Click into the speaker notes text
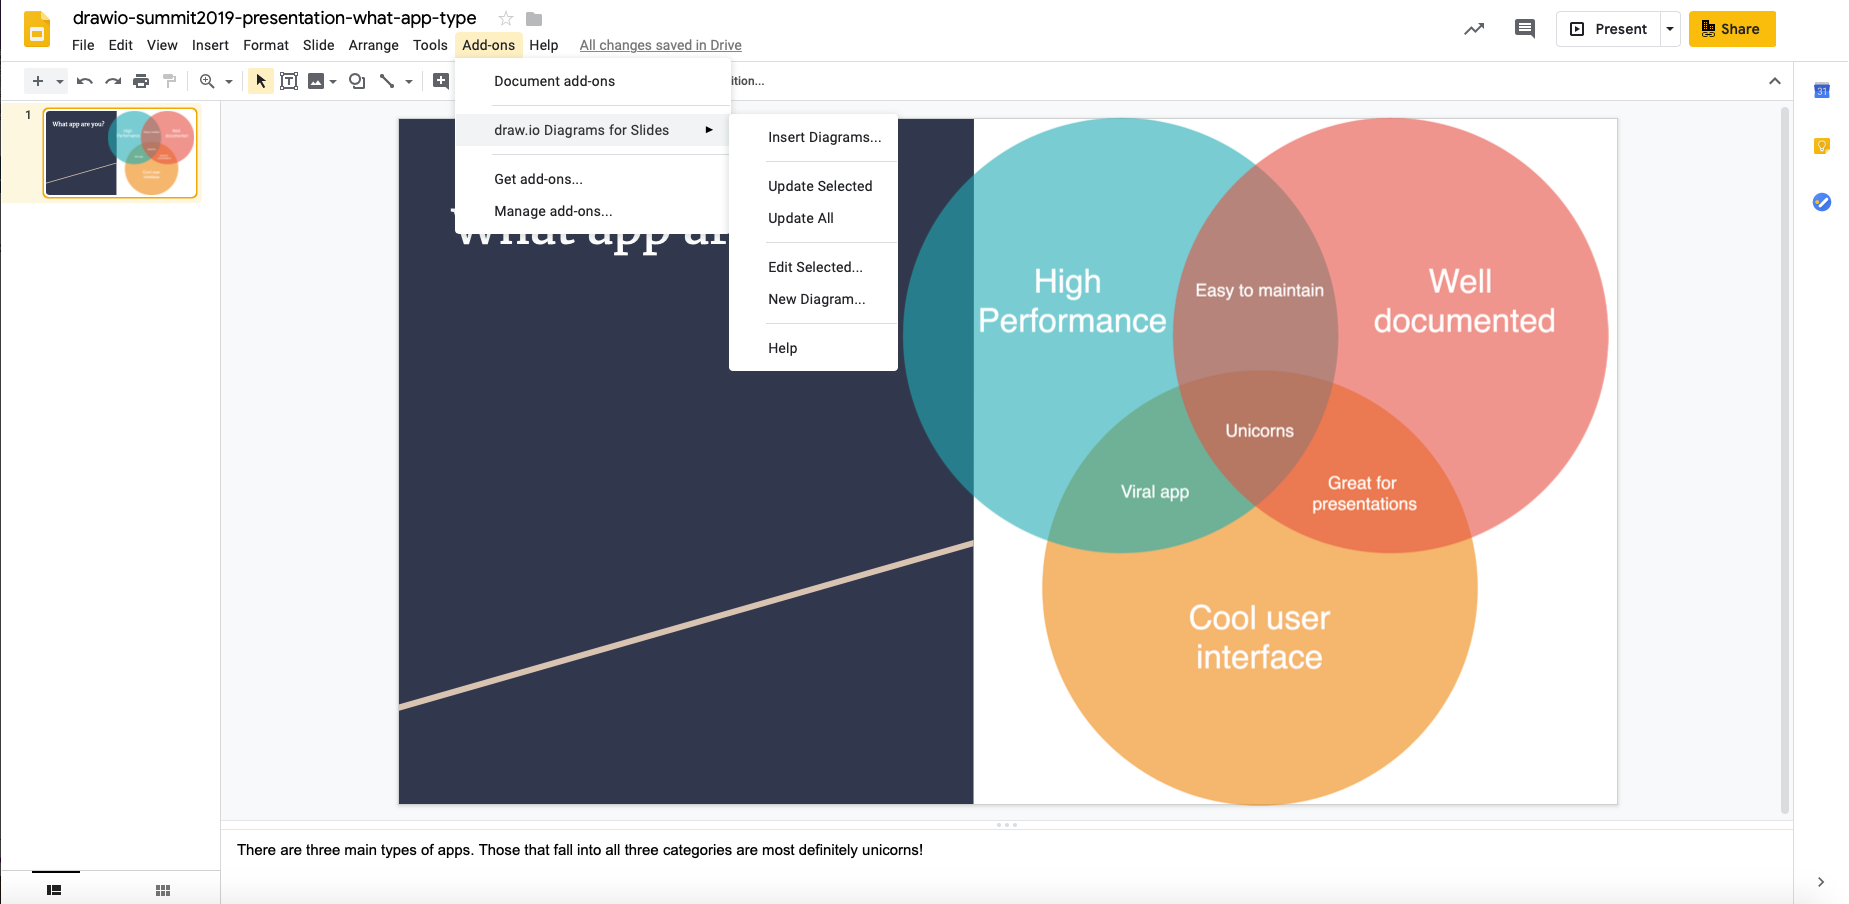The height and width of the screenshot is (904, 1849). click(x=580, y=850)
